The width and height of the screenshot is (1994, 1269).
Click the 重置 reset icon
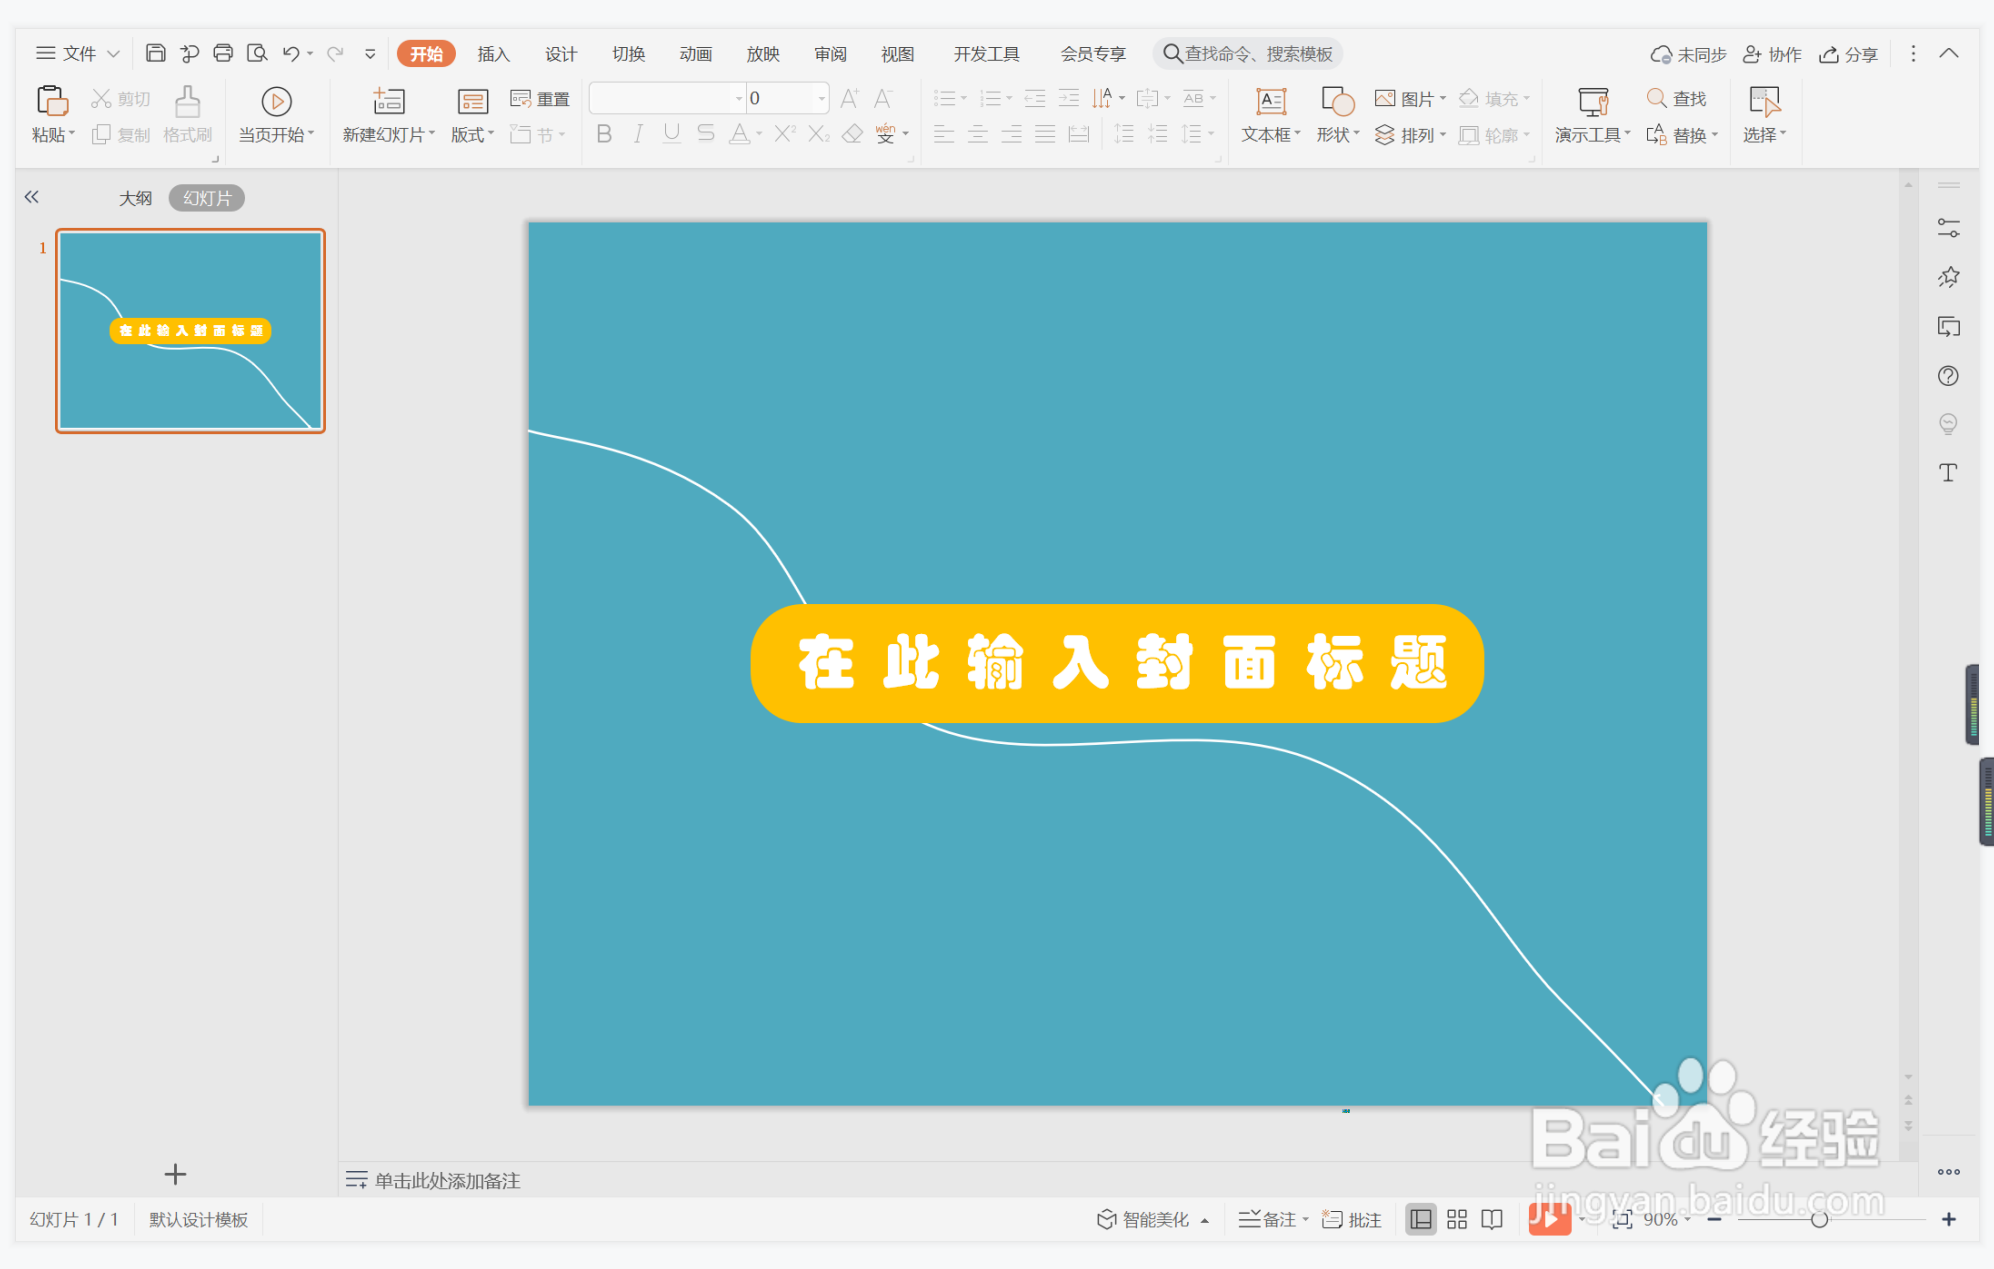click(x=540, y=98)
